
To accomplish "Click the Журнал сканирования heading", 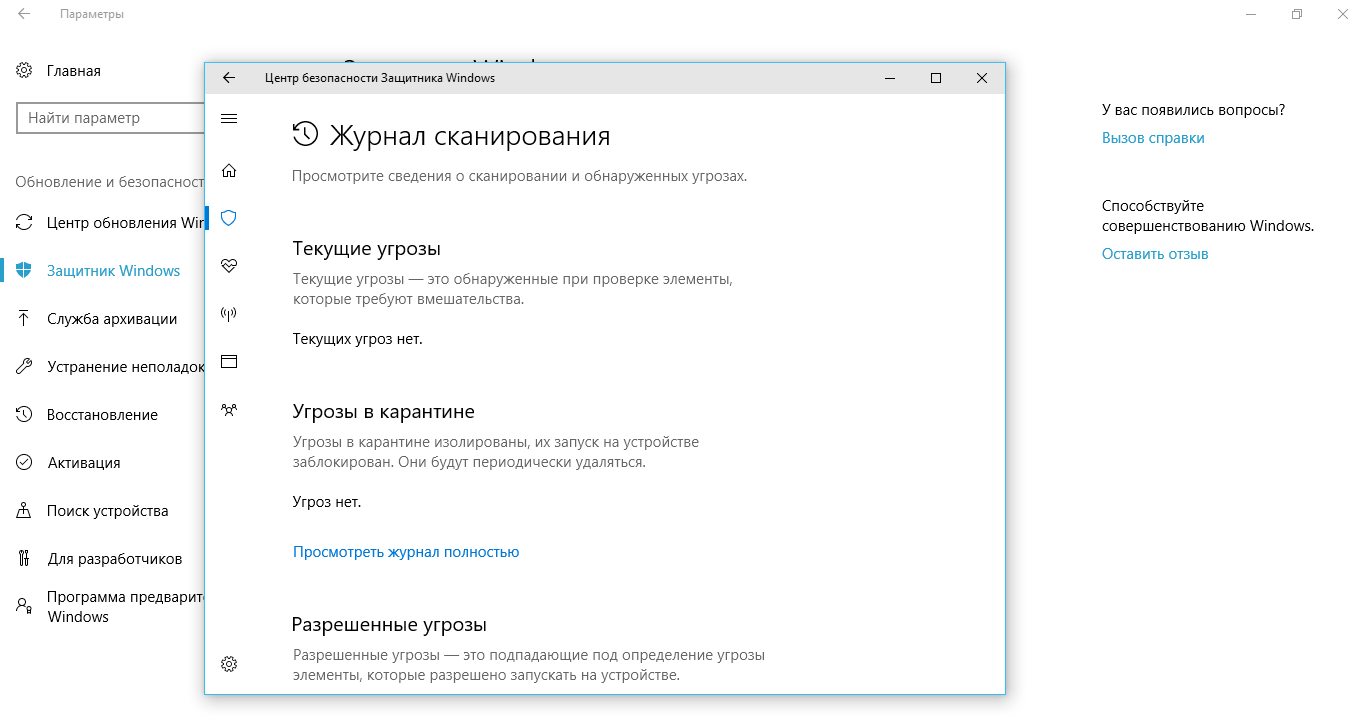I will 470,136.
